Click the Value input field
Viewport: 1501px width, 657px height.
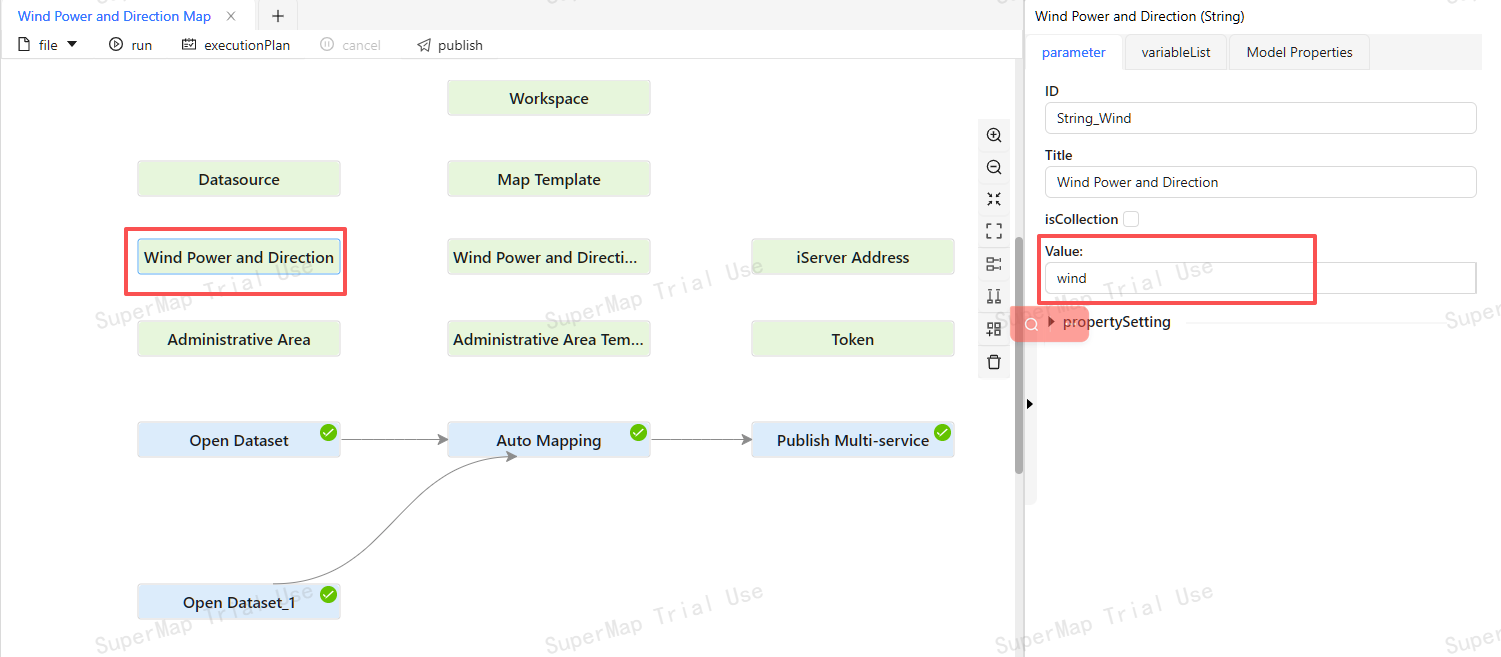(1259, 278)
